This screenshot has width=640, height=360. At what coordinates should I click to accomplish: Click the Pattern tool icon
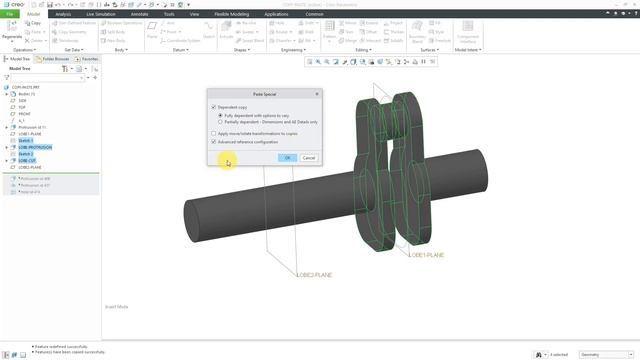[329, 26]
